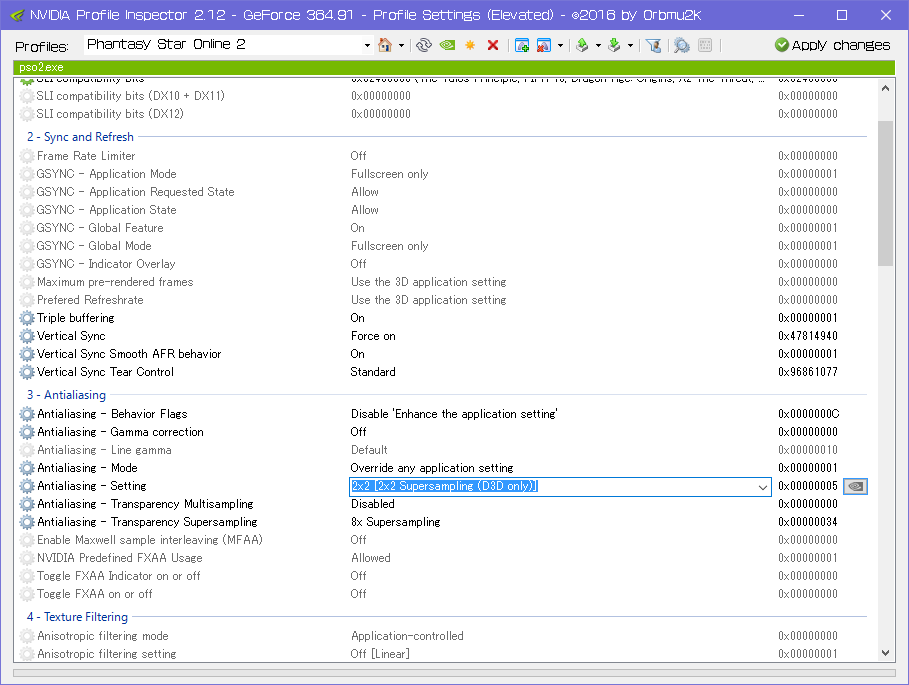The image size is (909, 685).
Task: Click the refresh profile arrows icon
Action: click(424, 45)
